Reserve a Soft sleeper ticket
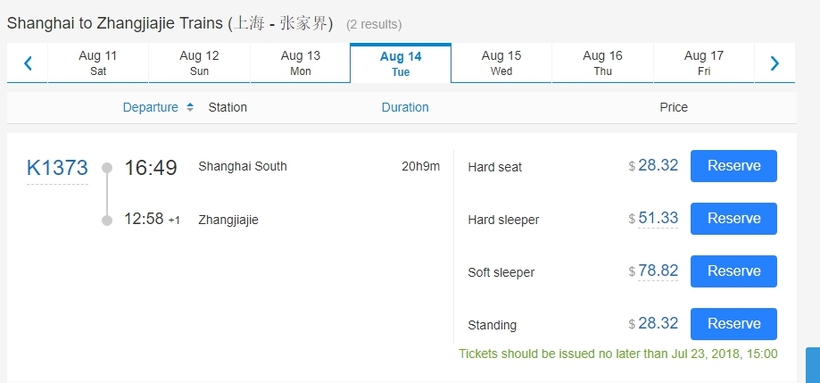The image size is (820, 383). click(x=734, y=271)
